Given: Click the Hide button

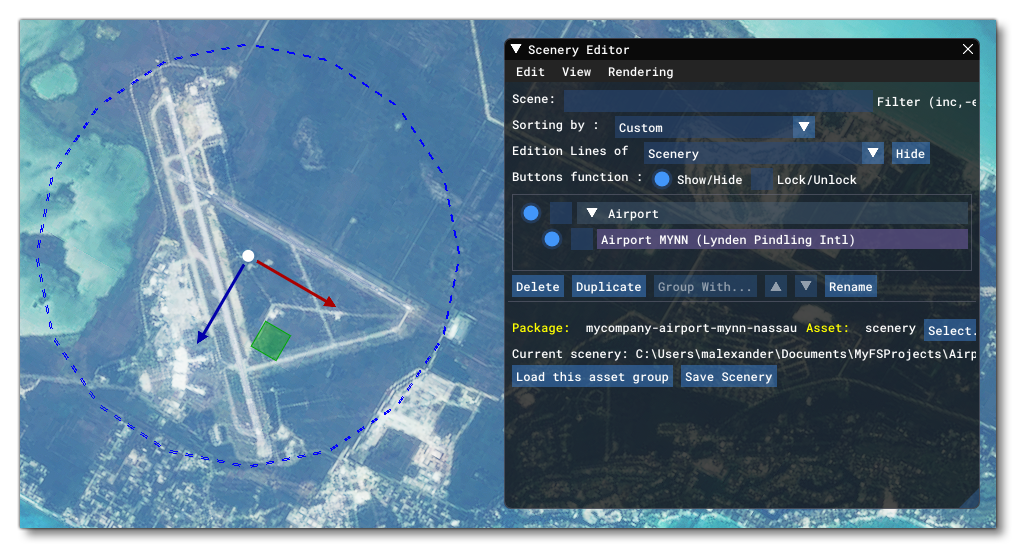Looking at the screenshot, I should click(x=910, y=154).
